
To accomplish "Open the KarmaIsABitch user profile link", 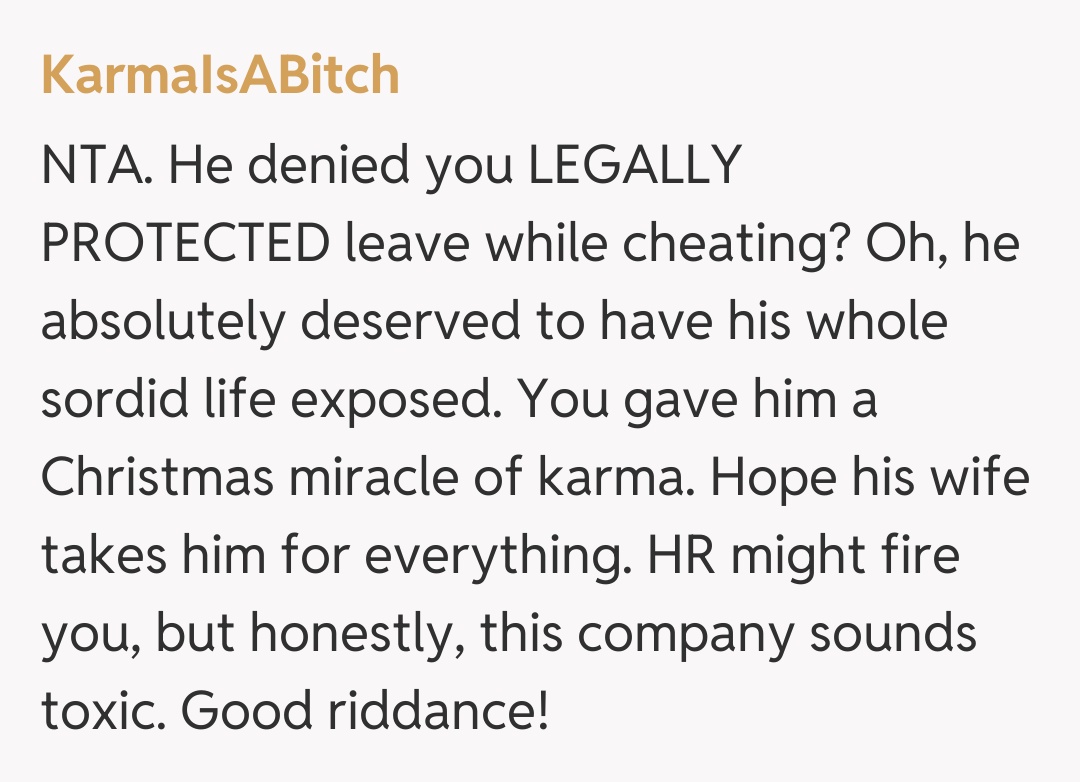I will coord(220,75).
